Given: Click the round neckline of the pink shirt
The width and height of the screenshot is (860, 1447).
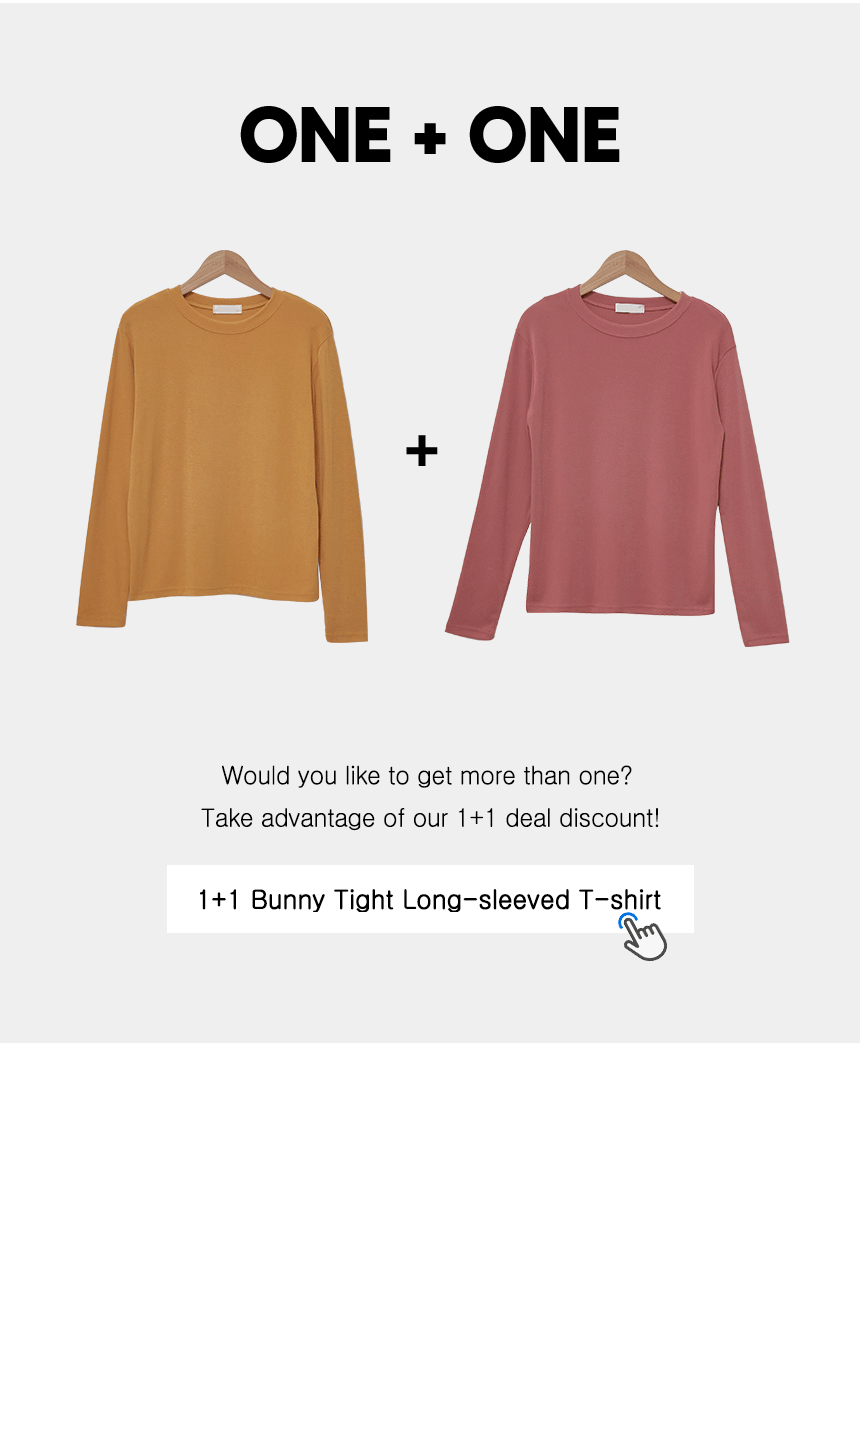Looking at the screenshot, I should pyautogui.click(x=630, y=307).
